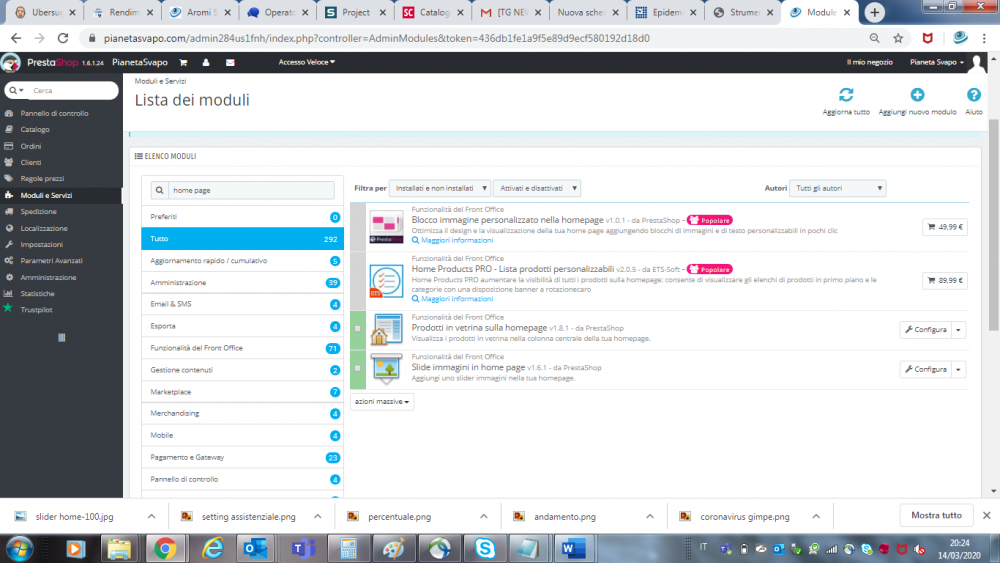Screen dimensions: 1000x563
Task: Open Internet Explorer from the taskbar
Action: point(212,548)
